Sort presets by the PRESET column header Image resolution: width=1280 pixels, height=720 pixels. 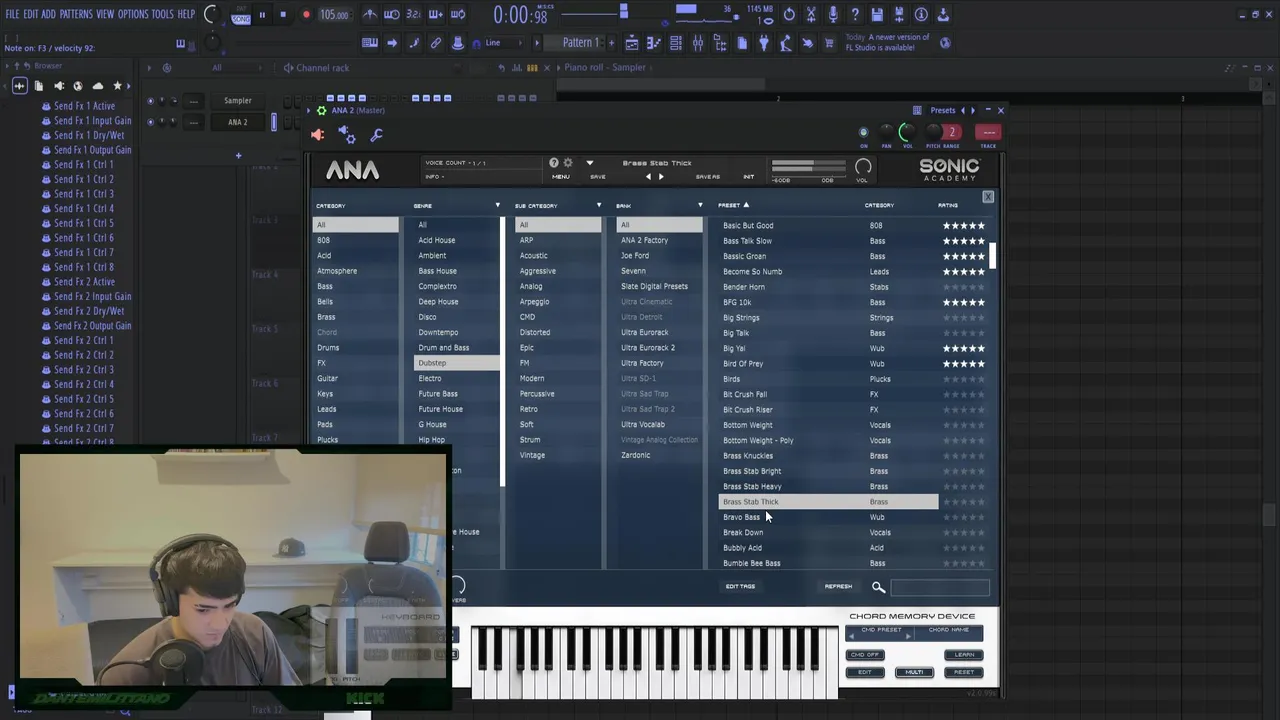732,205
